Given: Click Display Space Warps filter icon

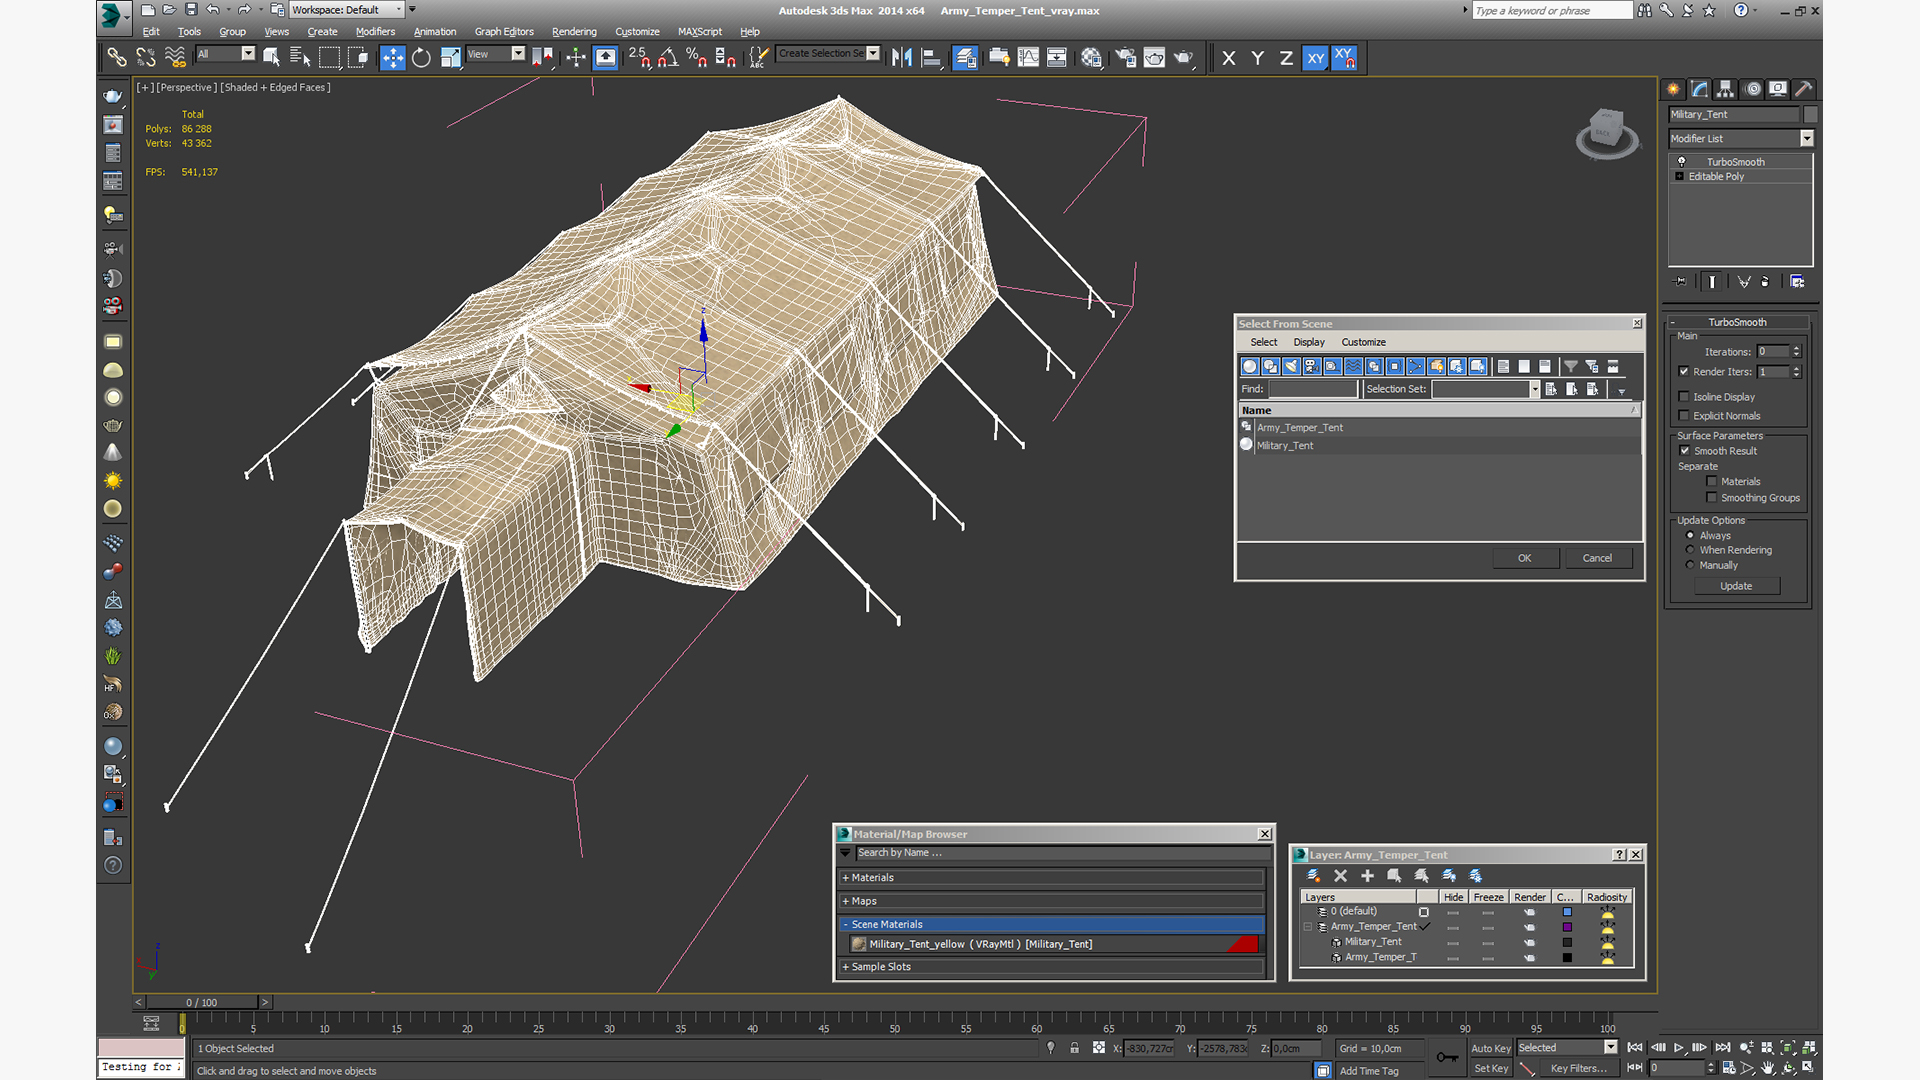Looking at the screenshot, I should point(1353,366).
